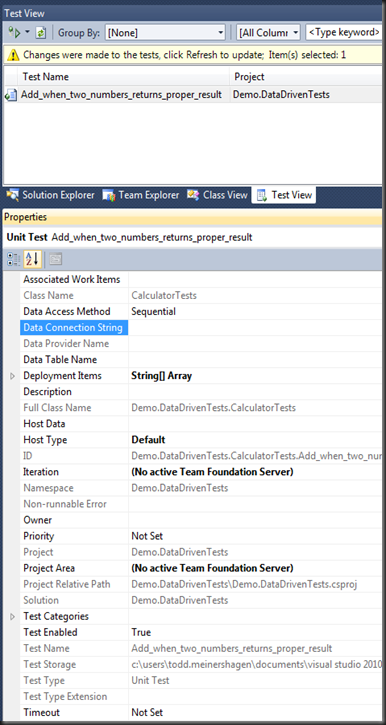Run selection using the Test View toolbar icon
Screen dimensions: 386x725
point(15,32)
